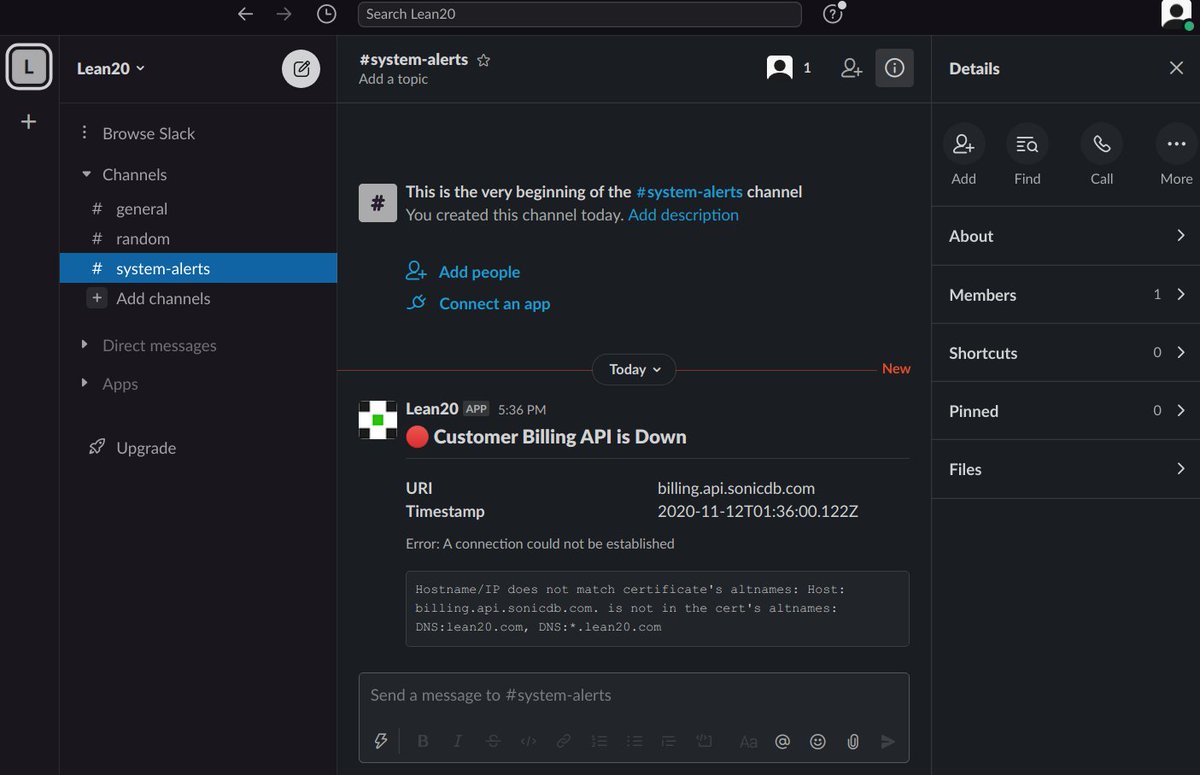The height and width of the screenshot is (775, 1200).
Task: Open the #random channel
Action: tap(198, 238)
